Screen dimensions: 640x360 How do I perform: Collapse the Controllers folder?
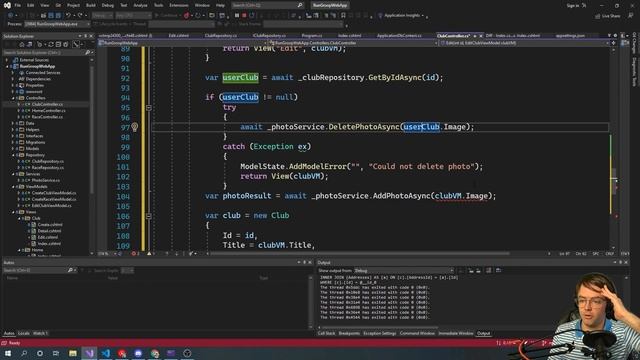coord(13,98)
